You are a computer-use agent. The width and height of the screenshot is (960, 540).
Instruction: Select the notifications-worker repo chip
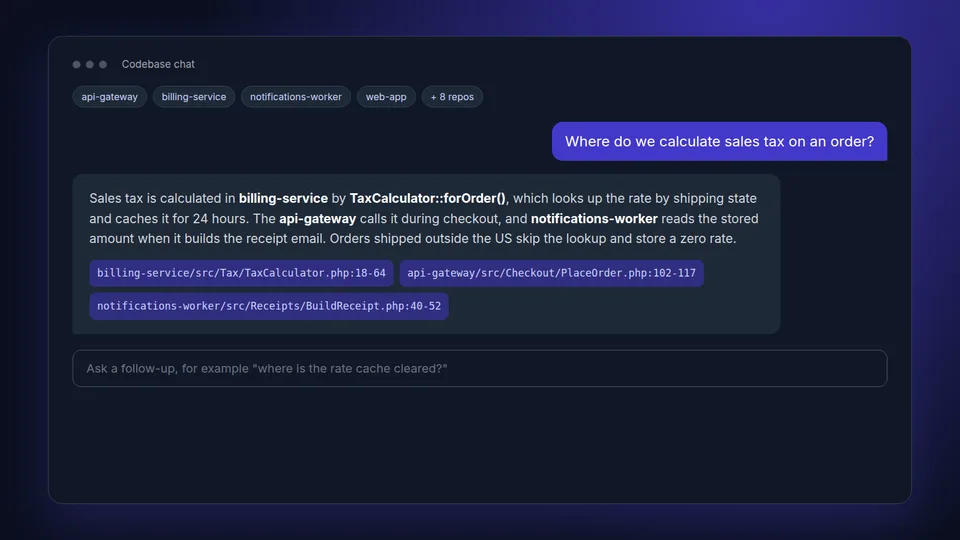coord(296,97)
